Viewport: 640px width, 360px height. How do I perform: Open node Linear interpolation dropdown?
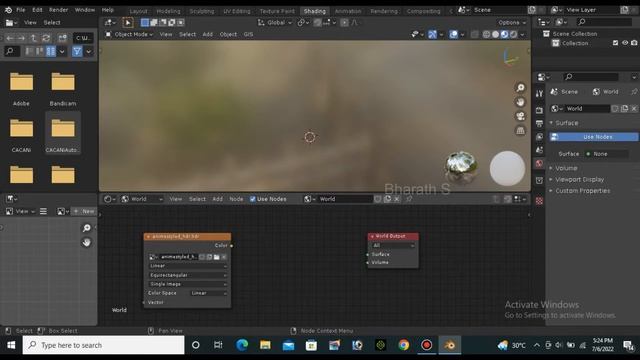click(x=187, y=266)
